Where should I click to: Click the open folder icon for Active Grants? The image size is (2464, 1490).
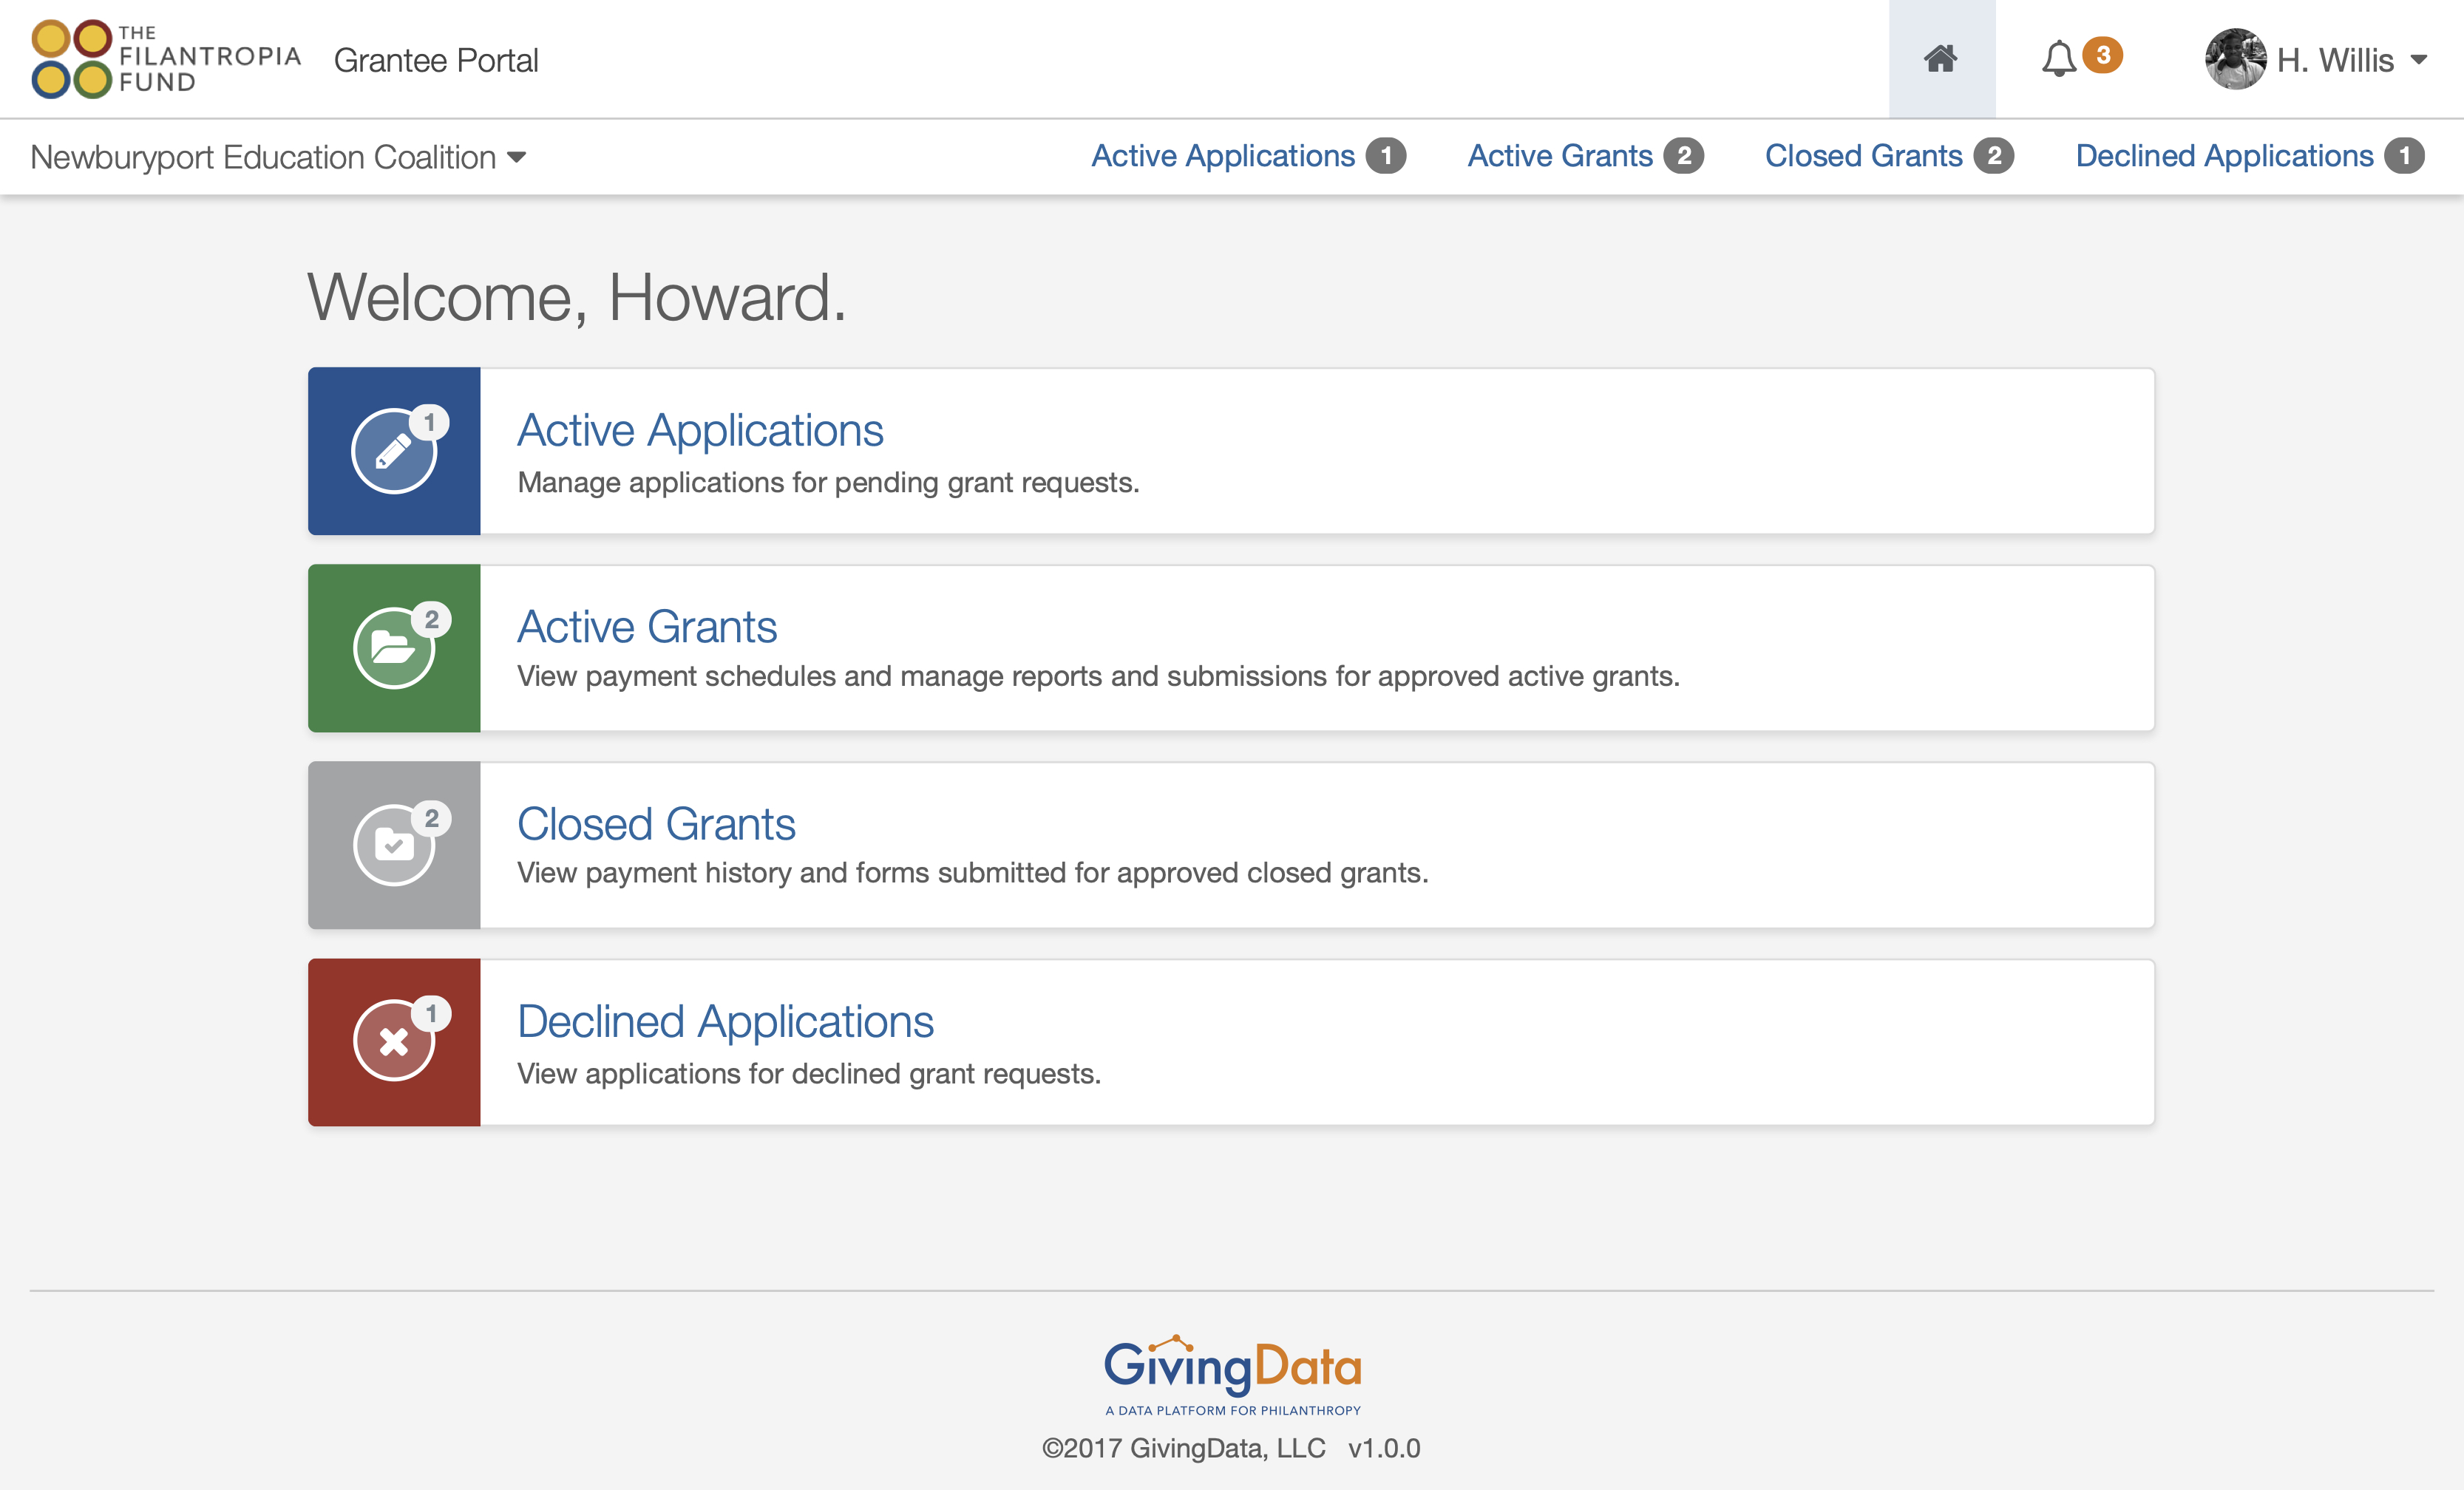point(393,648)
